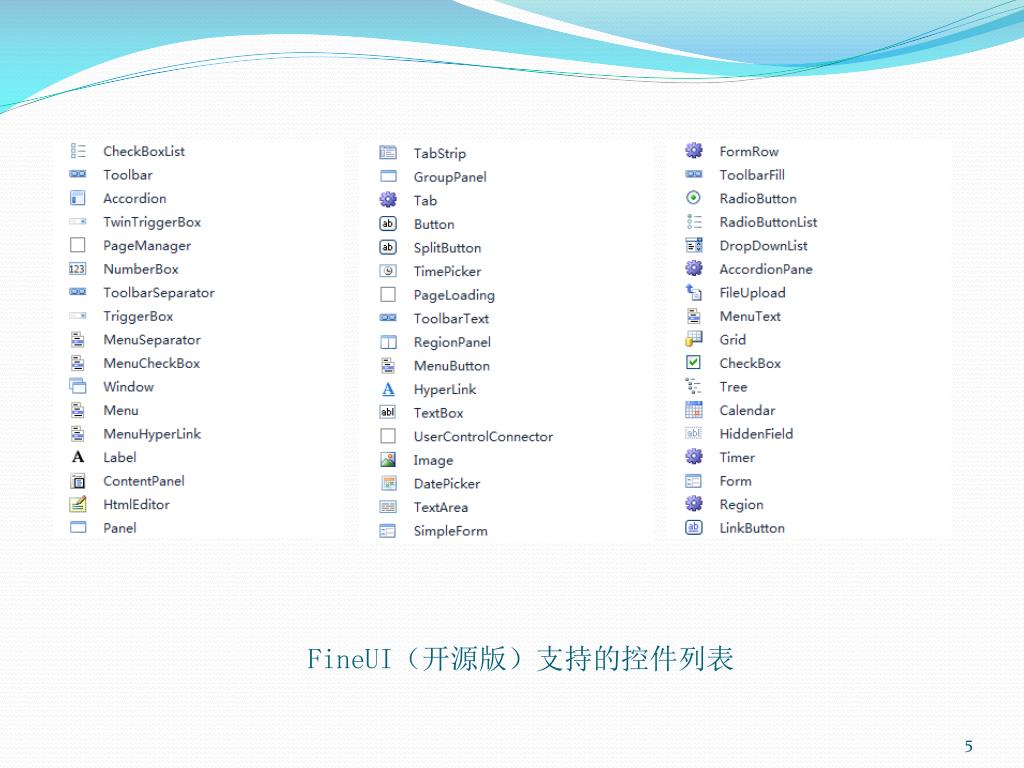
Task: Select the Window control icon
Action: pyautogui.click(x=78, y=386)
